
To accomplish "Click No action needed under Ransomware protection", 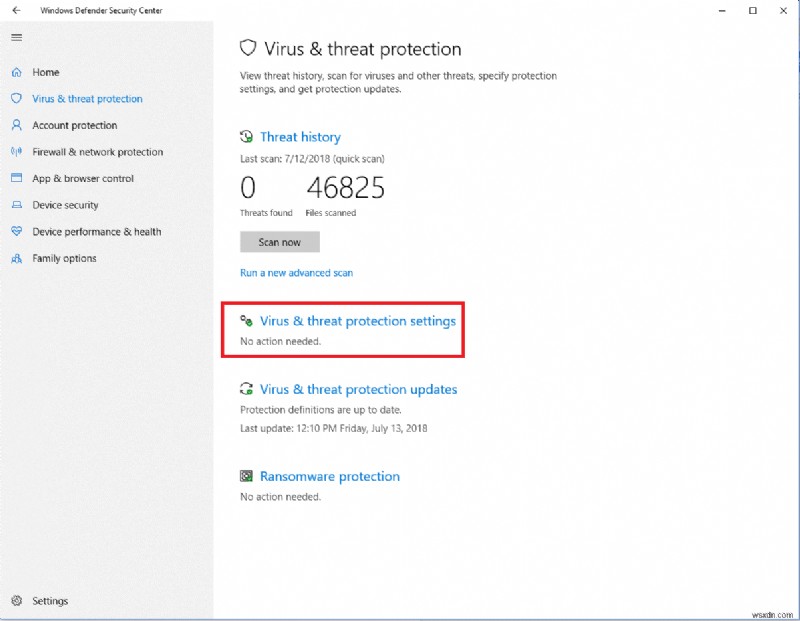I will point(280,497).
